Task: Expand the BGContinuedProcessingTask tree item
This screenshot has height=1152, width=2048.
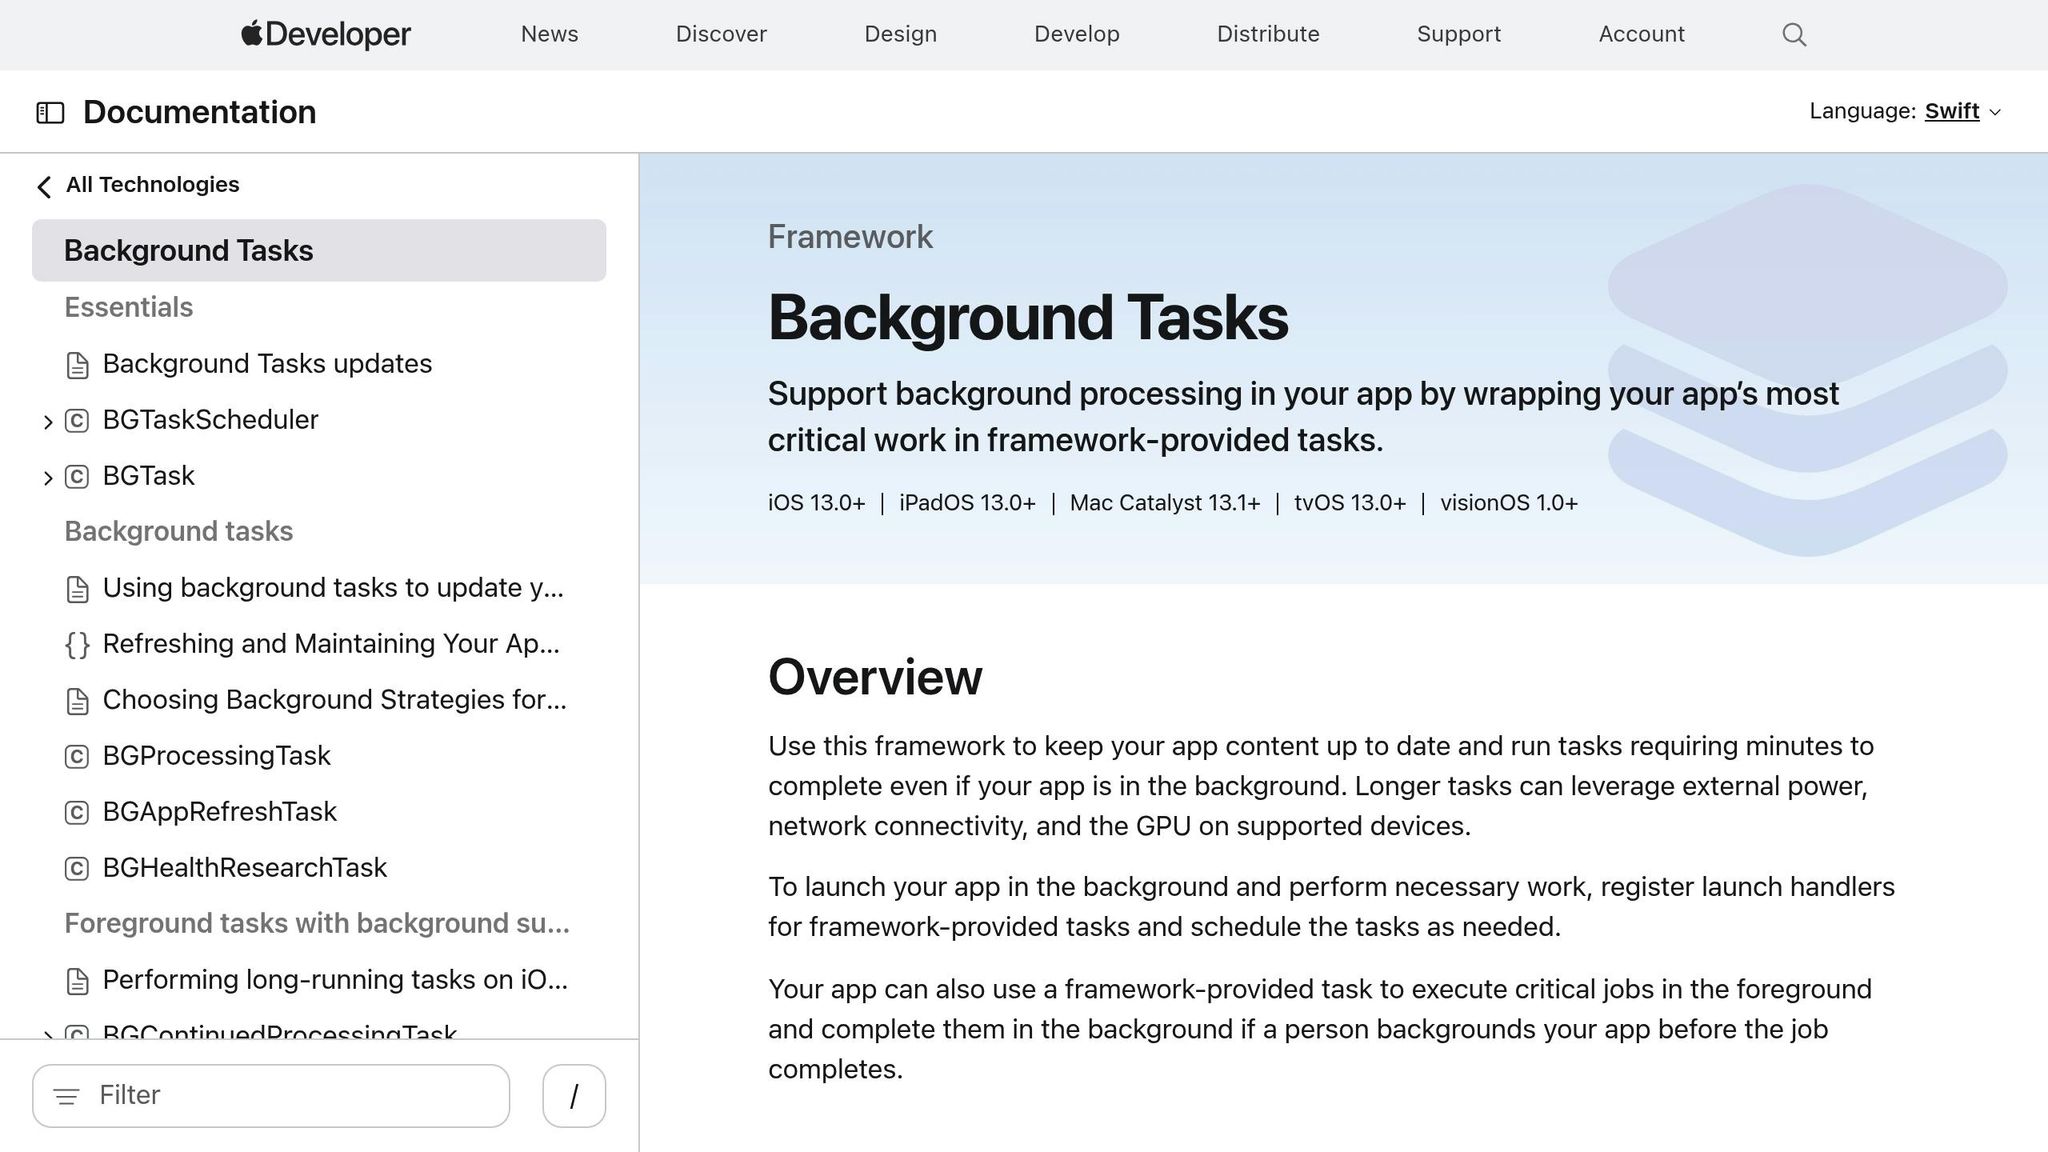Action: tap(48, 1035)
